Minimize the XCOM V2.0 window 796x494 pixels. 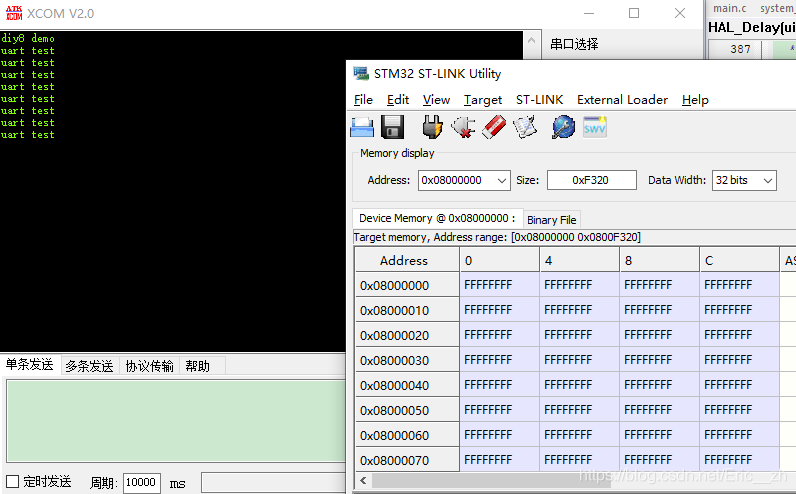click(589, 13)
